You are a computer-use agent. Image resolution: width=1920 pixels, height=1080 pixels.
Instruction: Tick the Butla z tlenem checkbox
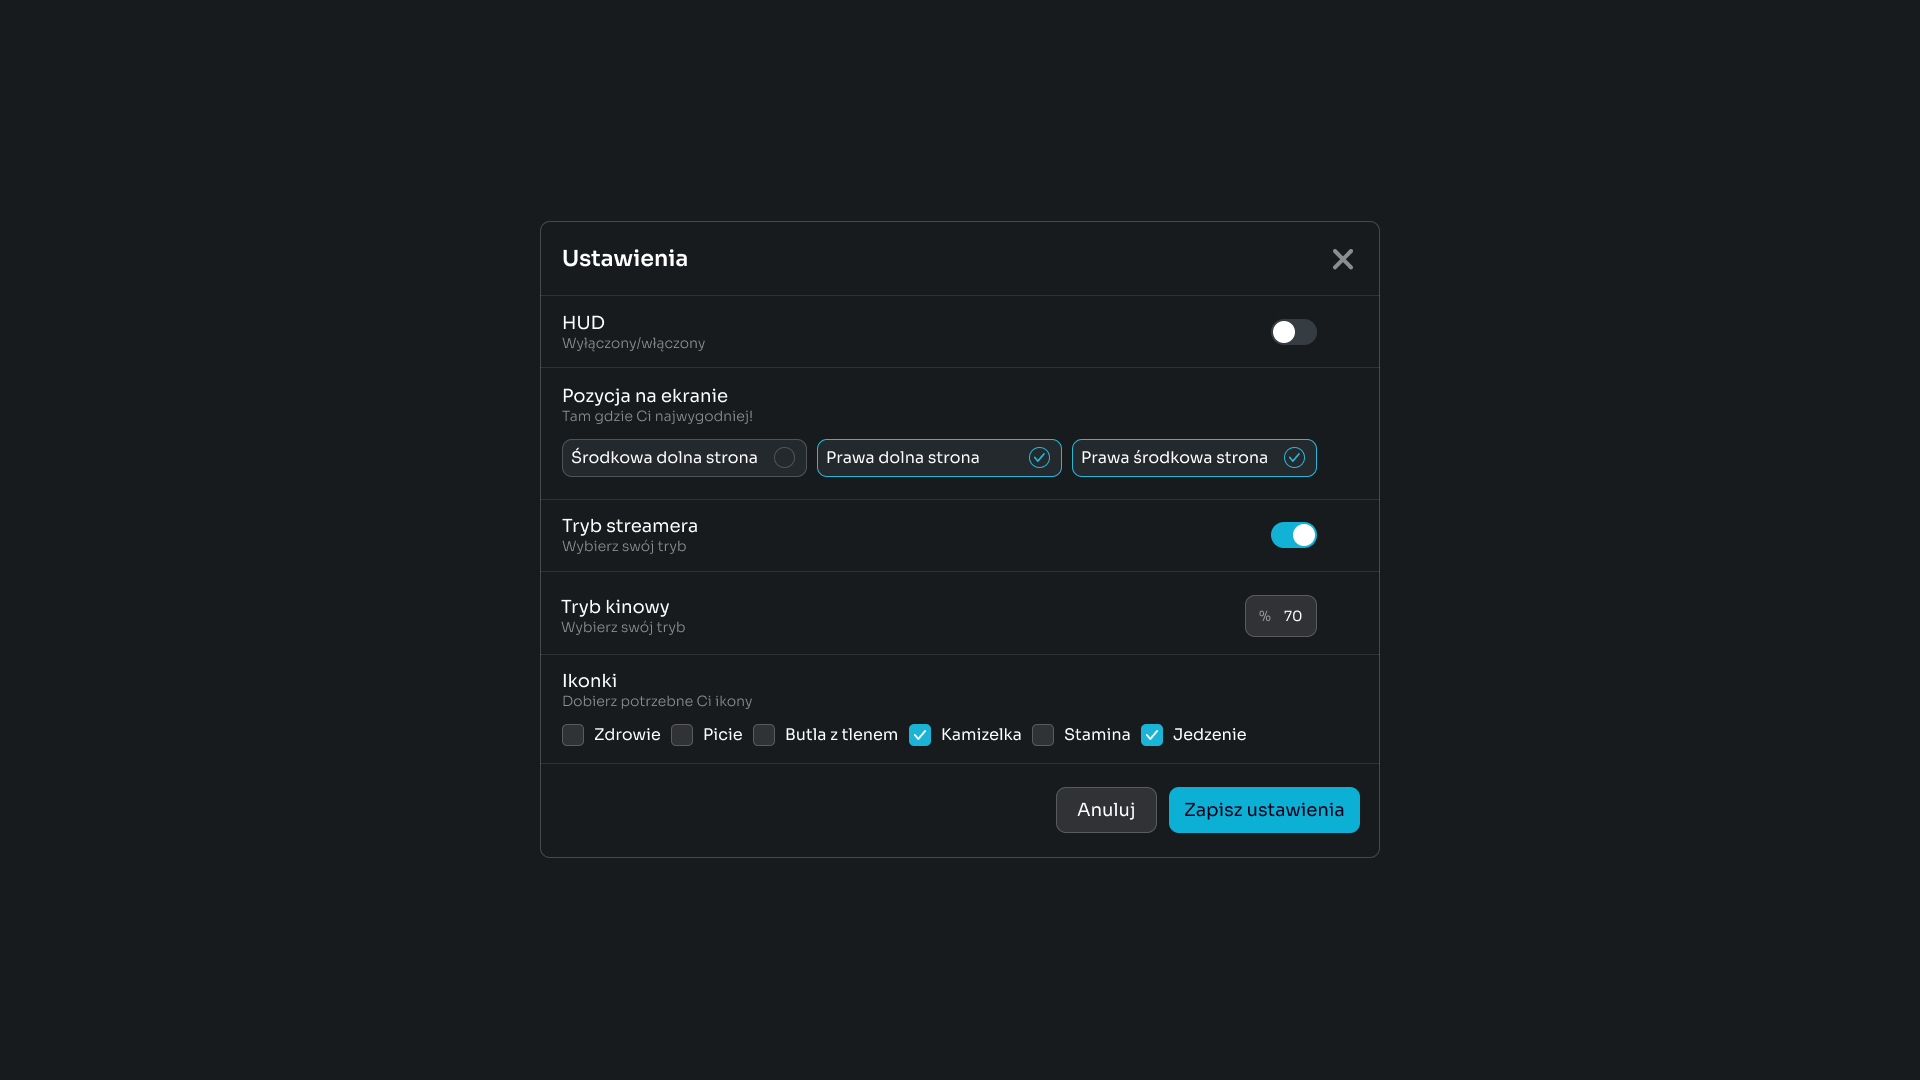tap(764, 735)
